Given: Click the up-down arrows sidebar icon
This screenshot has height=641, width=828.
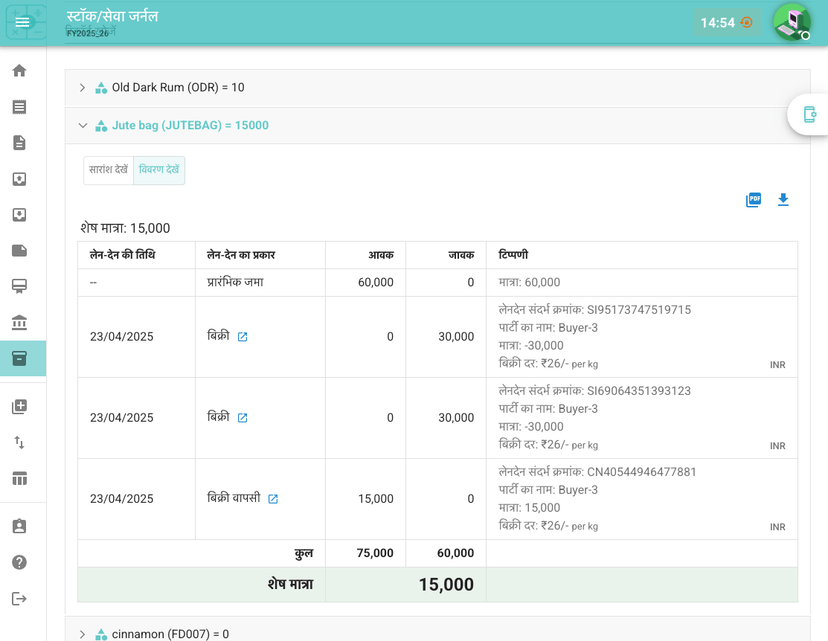Looking at the screenshot, I should 18,441.
